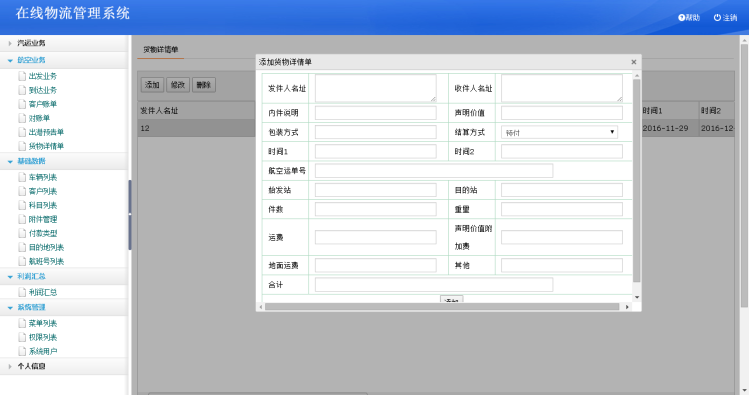Open 付款类型 in the sidebar
The image size is (749, 395).
(43, 233)
